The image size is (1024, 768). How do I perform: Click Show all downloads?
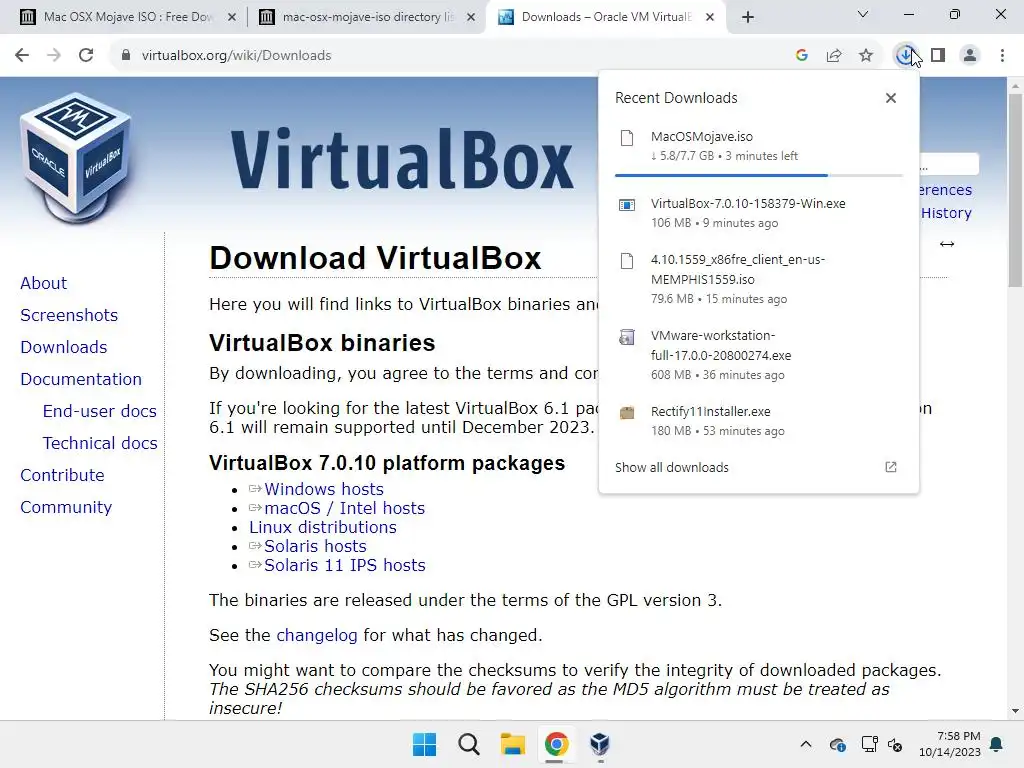pos(671,468)
